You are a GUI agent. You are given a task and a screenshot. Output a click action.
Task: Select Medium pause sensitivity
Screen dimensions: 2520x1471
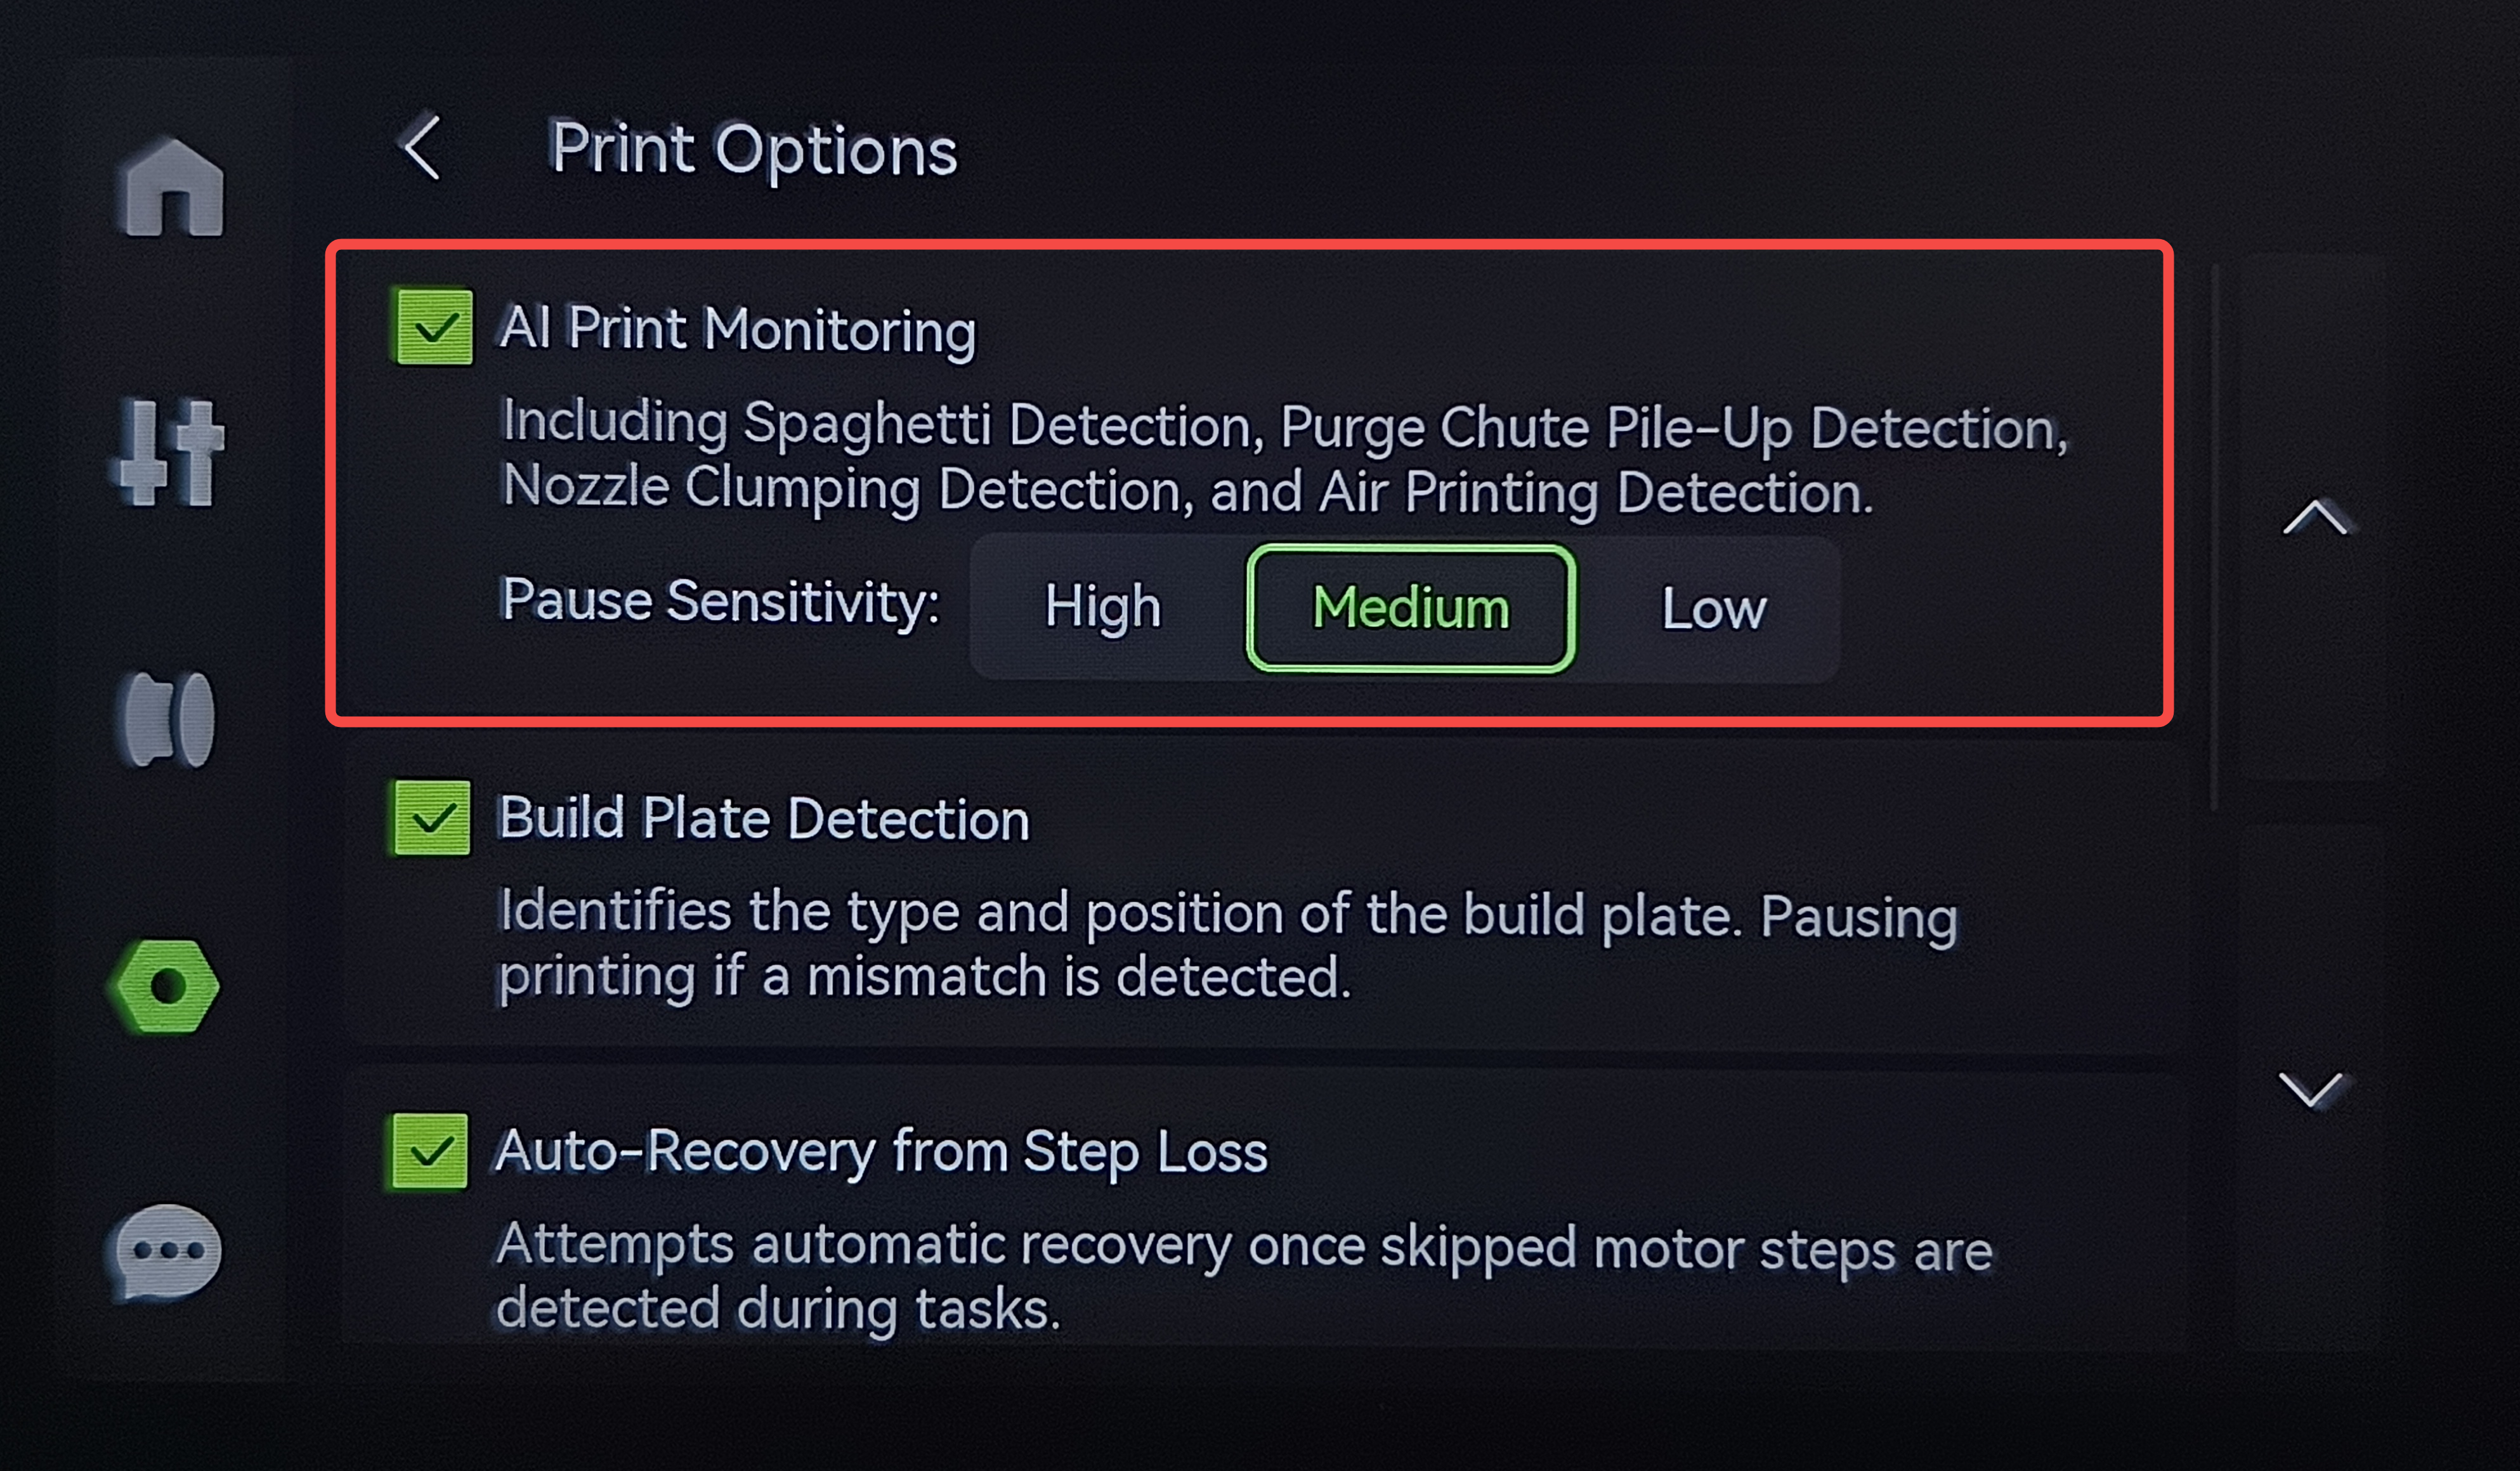point(1410,608)
